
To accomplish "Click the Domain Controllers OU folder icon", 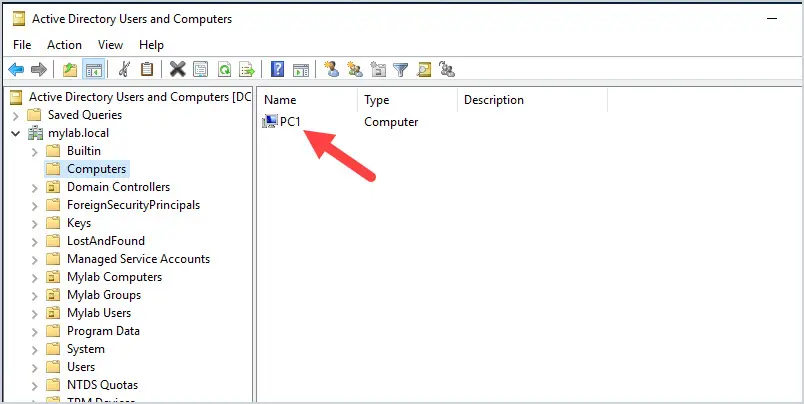I will 53,187.
